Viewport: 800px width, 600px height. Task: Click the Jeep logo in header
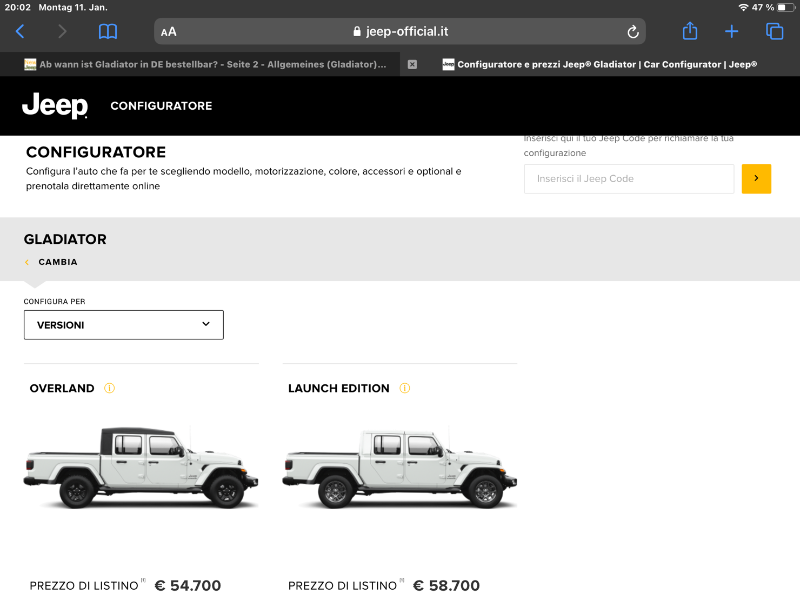[x=55, y=105]
